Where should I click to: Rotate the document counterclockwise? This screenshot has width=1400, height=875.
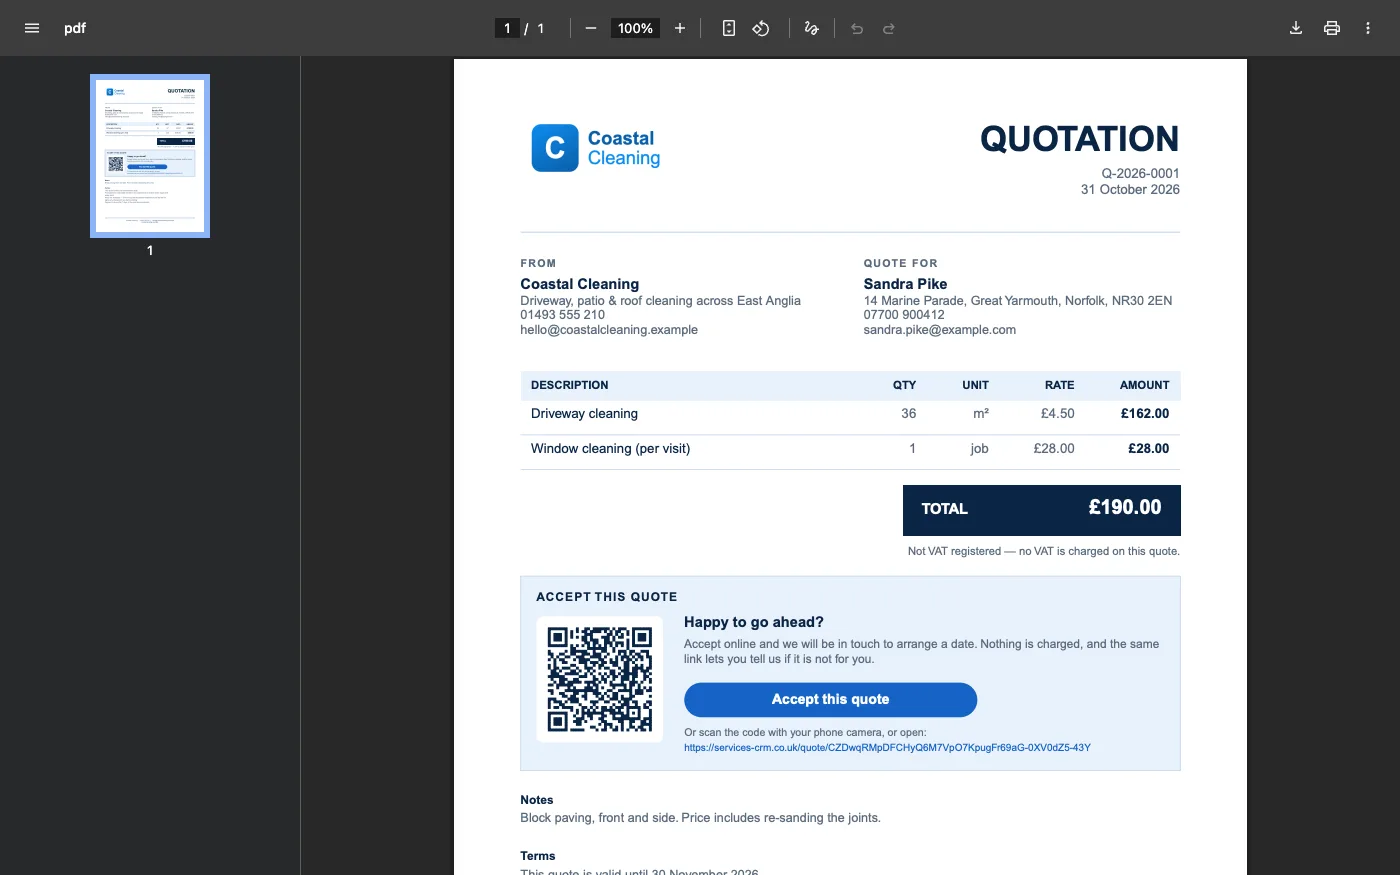click(761, 28)
